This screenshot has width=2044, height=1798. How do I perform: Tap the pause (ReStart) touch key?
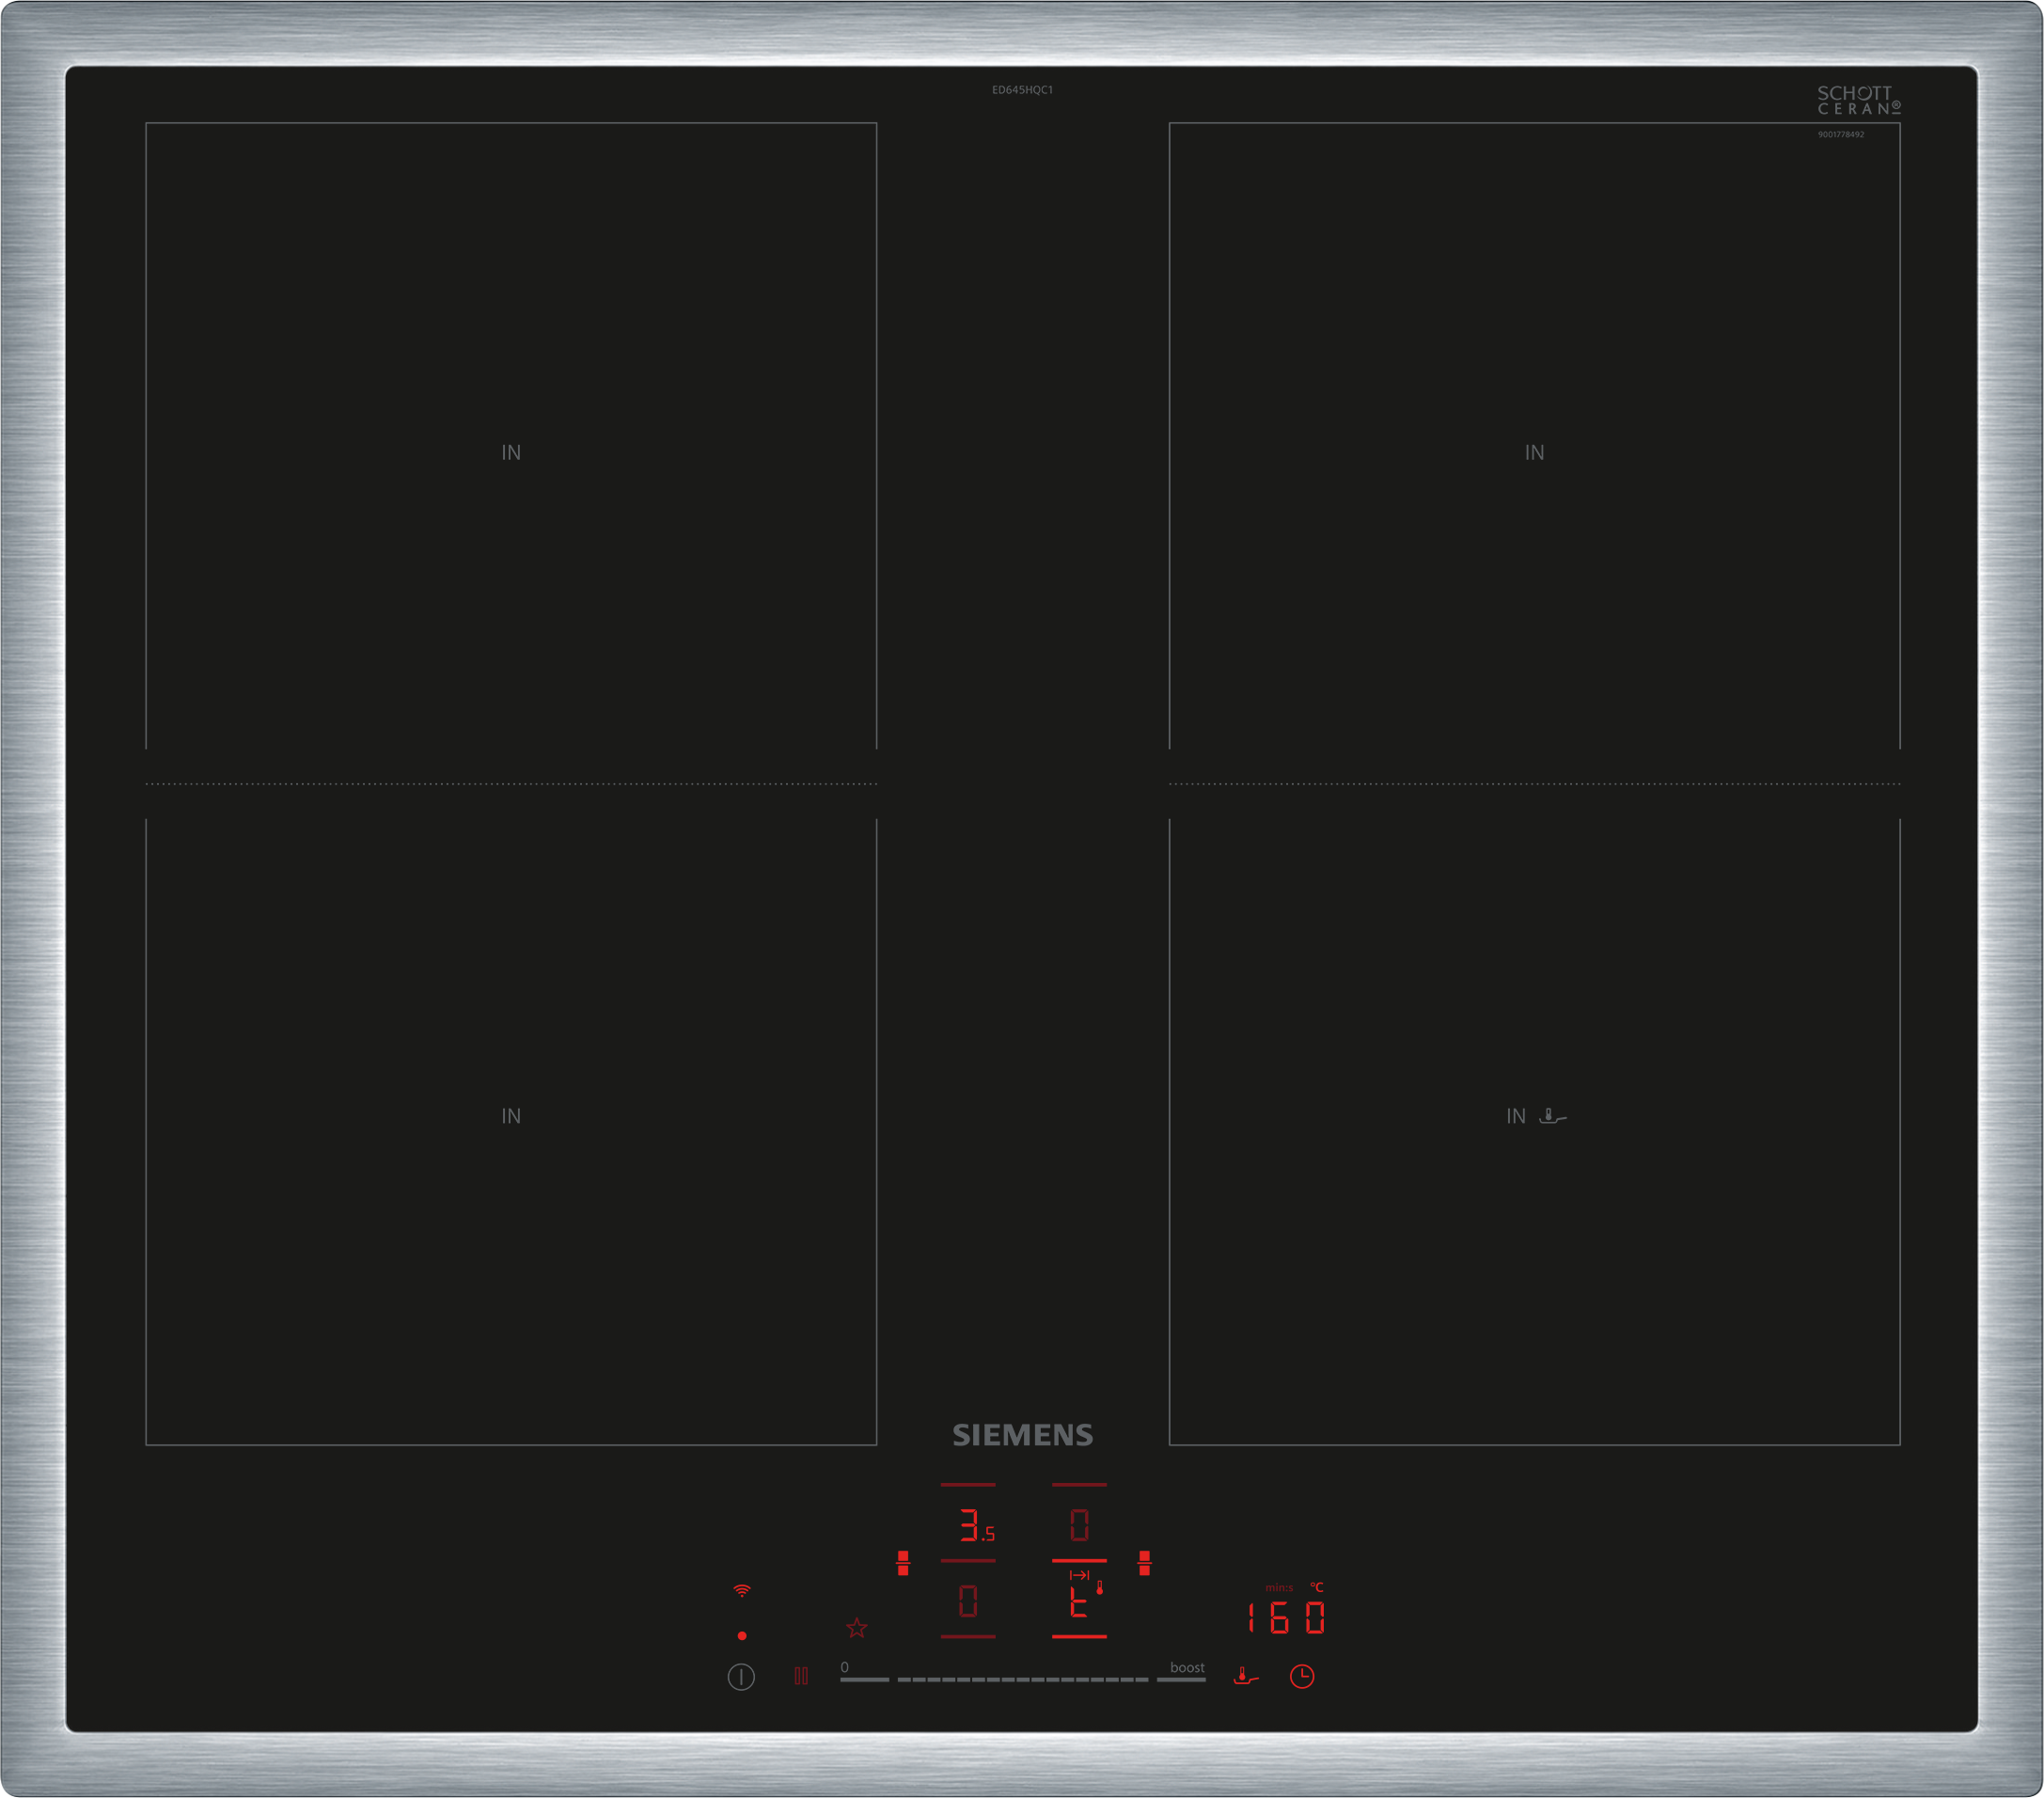tap(801, 1676)
